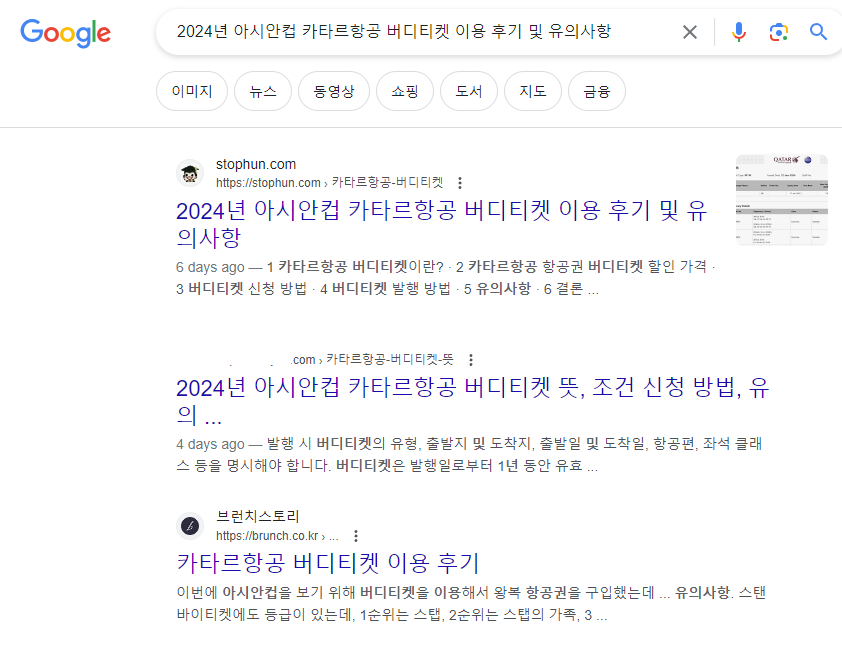Viewport: 842px width, 650px height.
Task: Click the '4 days ago' snippet text
Action: click(210, 444)
